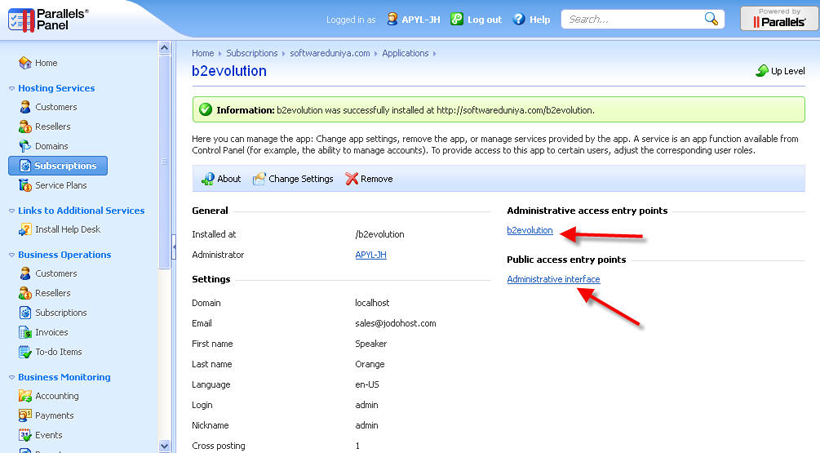Open Events under Business Monitoring
820x453 pixels.
tap(40, 435)
